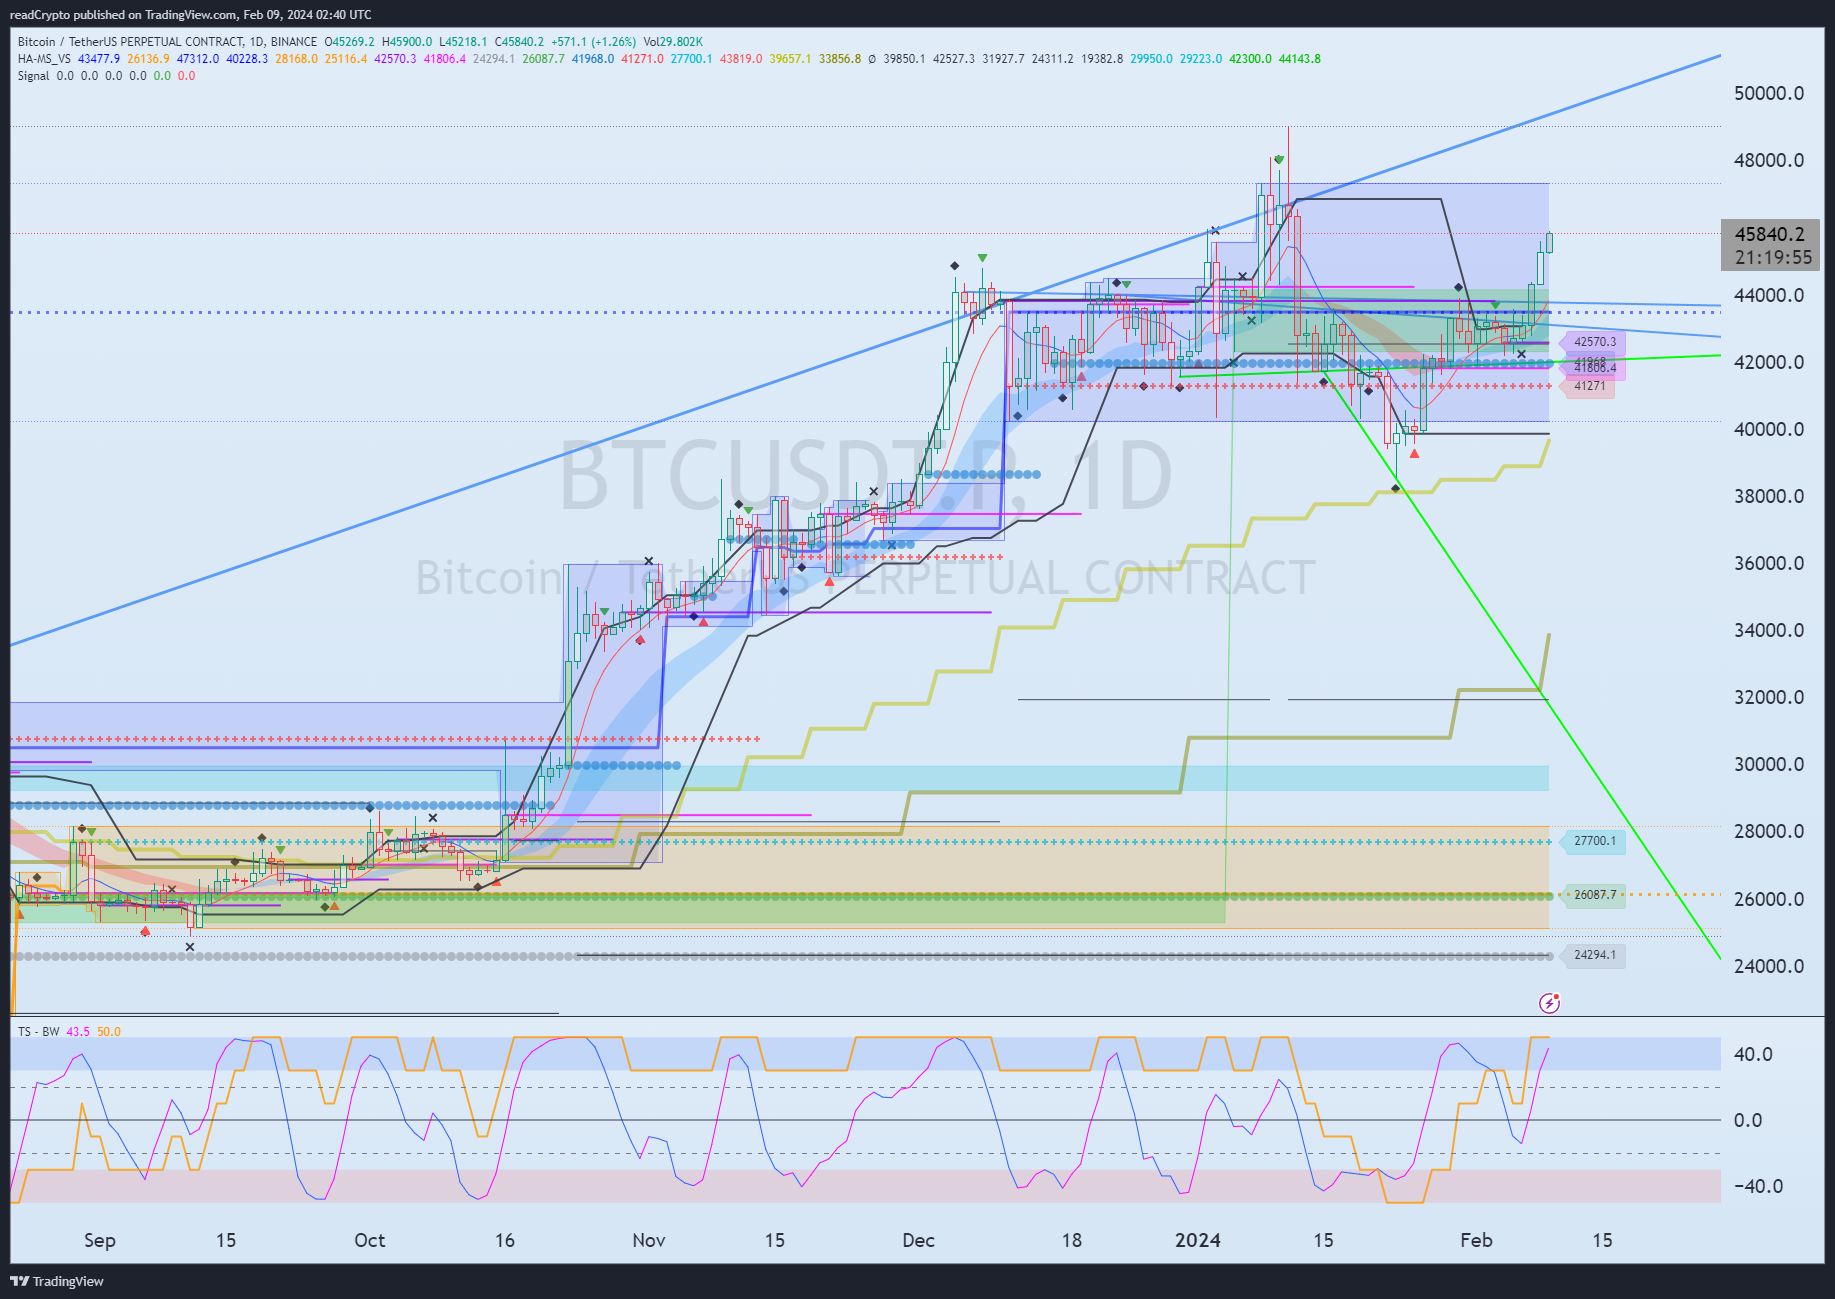Click the close value C45840.2
The image size is (1835, 1299).
tap(519, 42)
